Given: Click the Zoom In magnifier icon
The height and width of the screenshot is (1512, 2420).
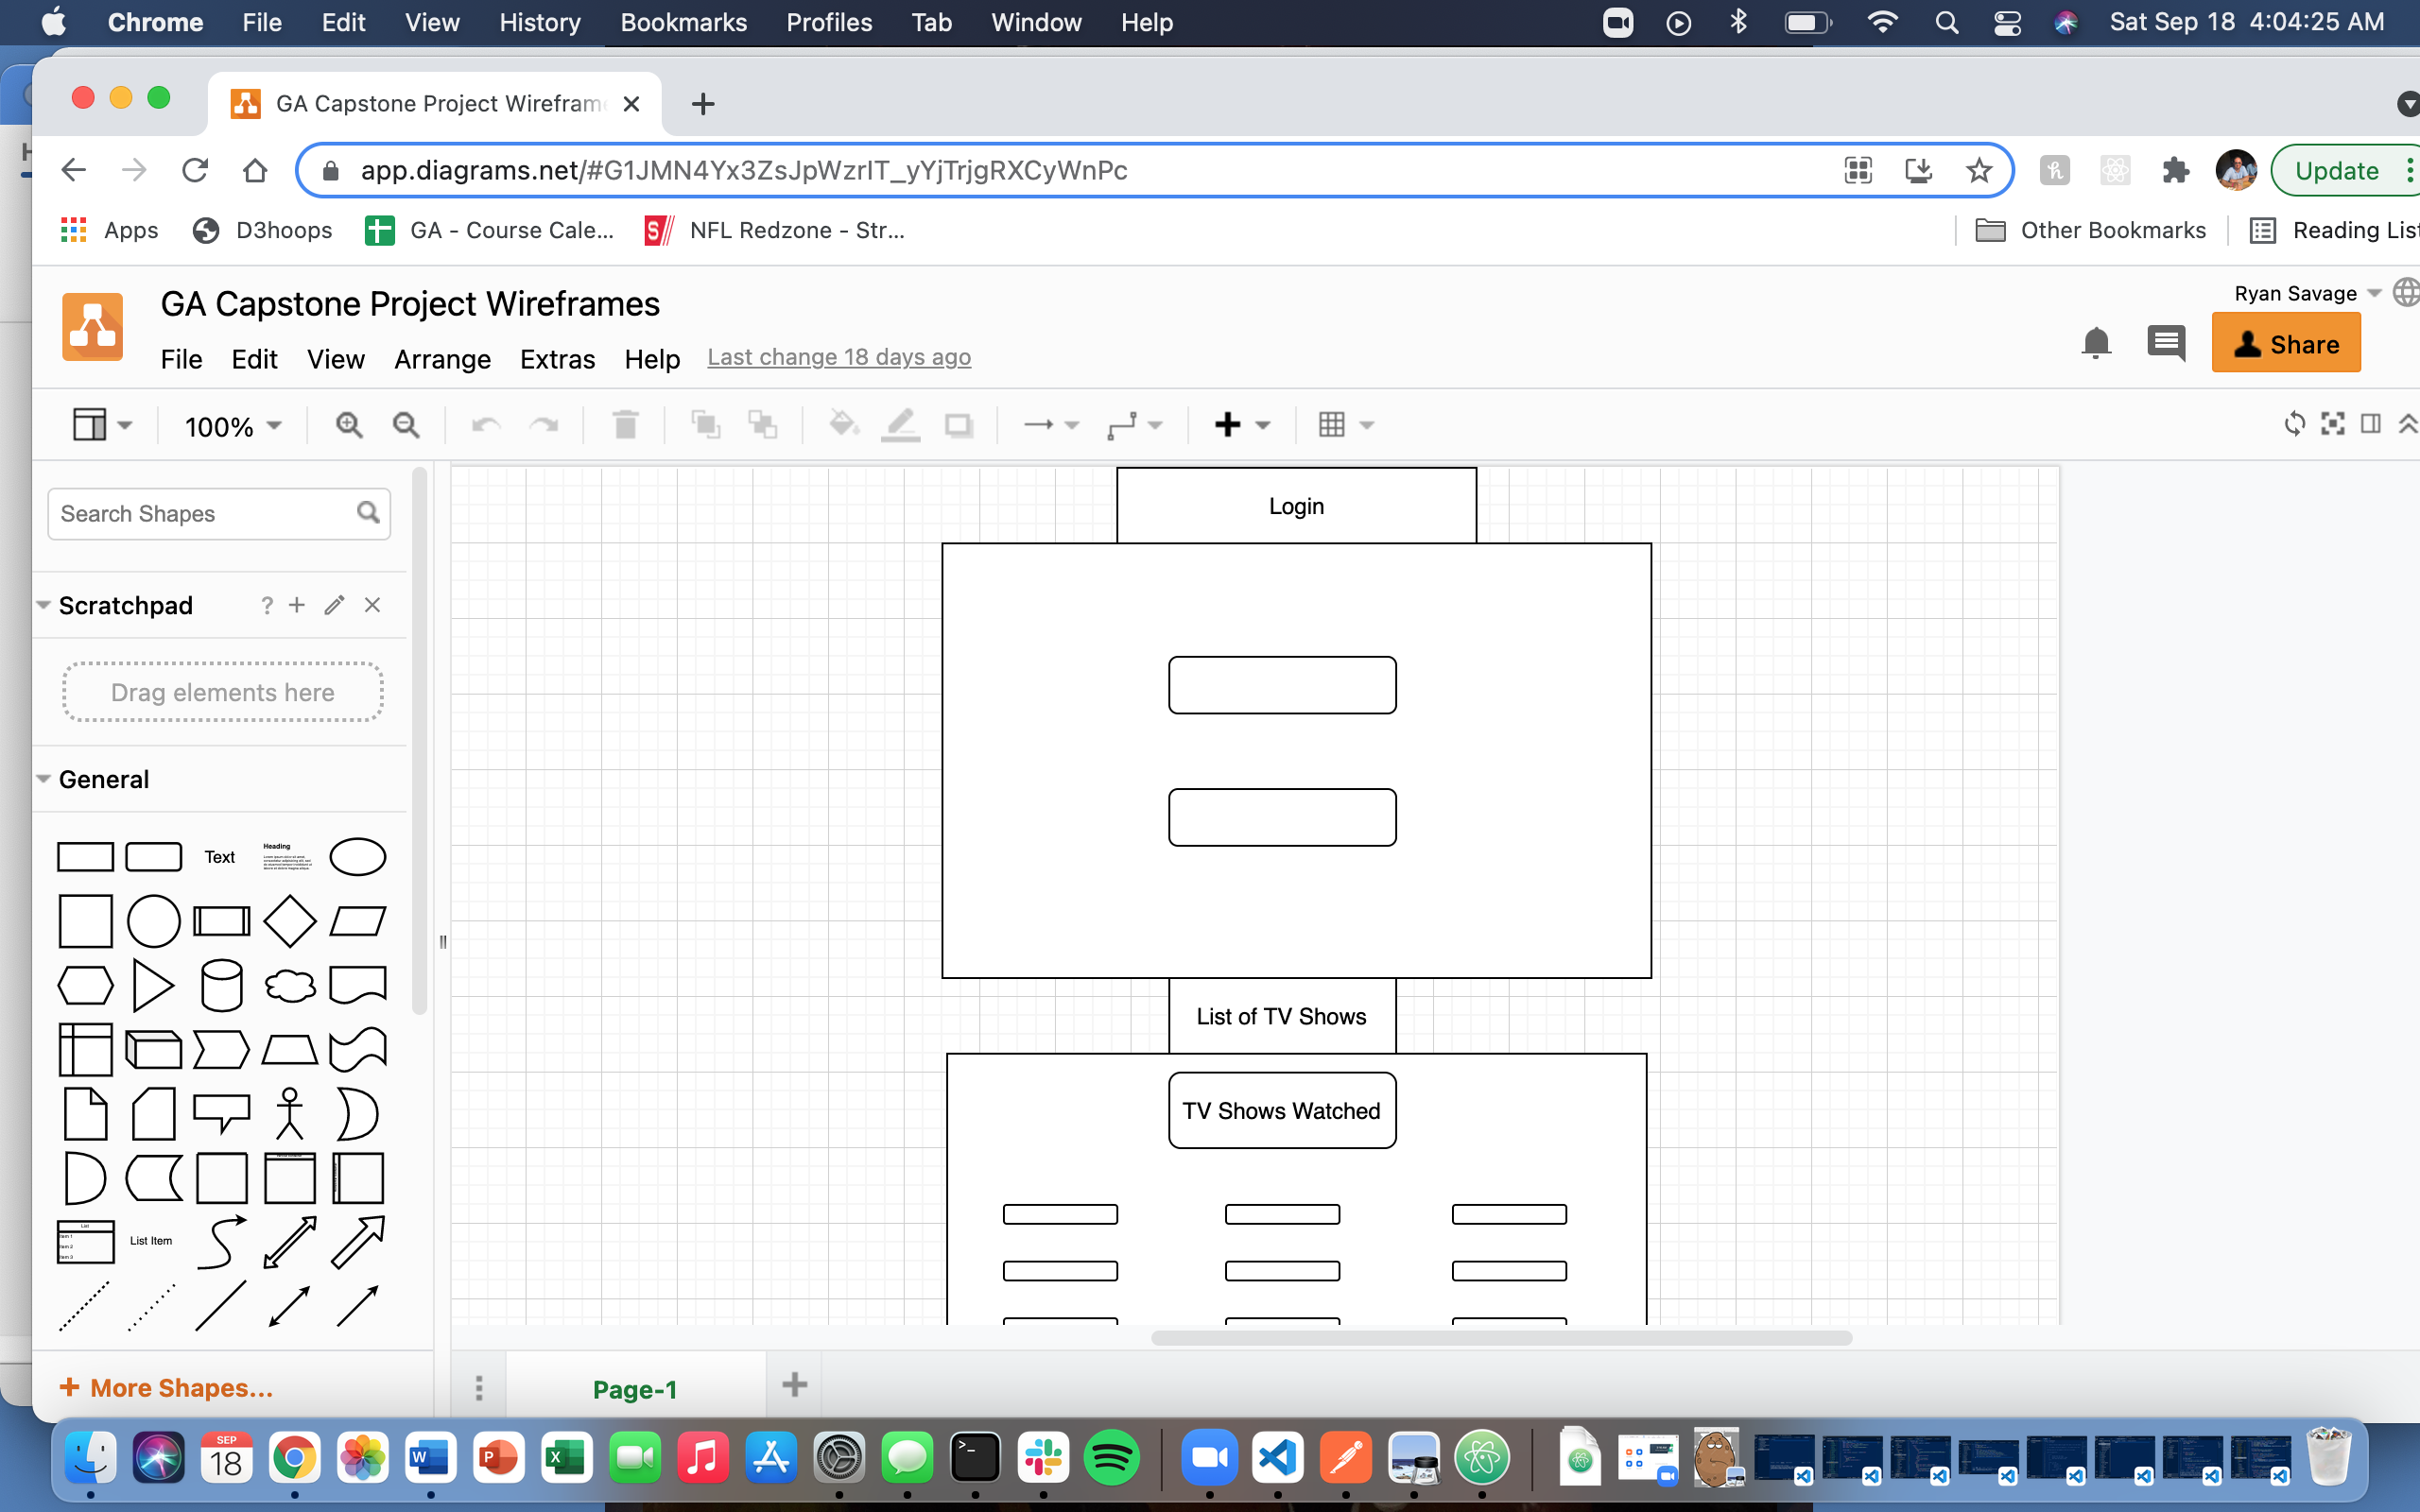Looking at the screenshot, I should click(x=348, y=425).
